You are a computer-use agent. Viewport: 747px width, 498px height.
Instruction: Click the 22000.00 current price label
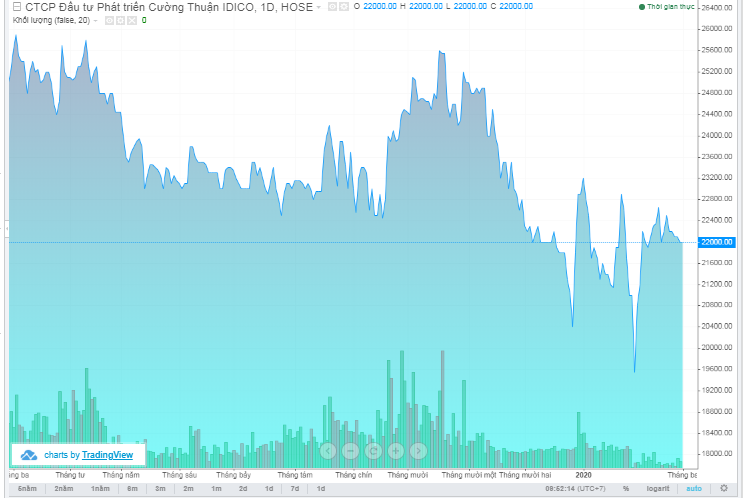click(x=716, y=242)
